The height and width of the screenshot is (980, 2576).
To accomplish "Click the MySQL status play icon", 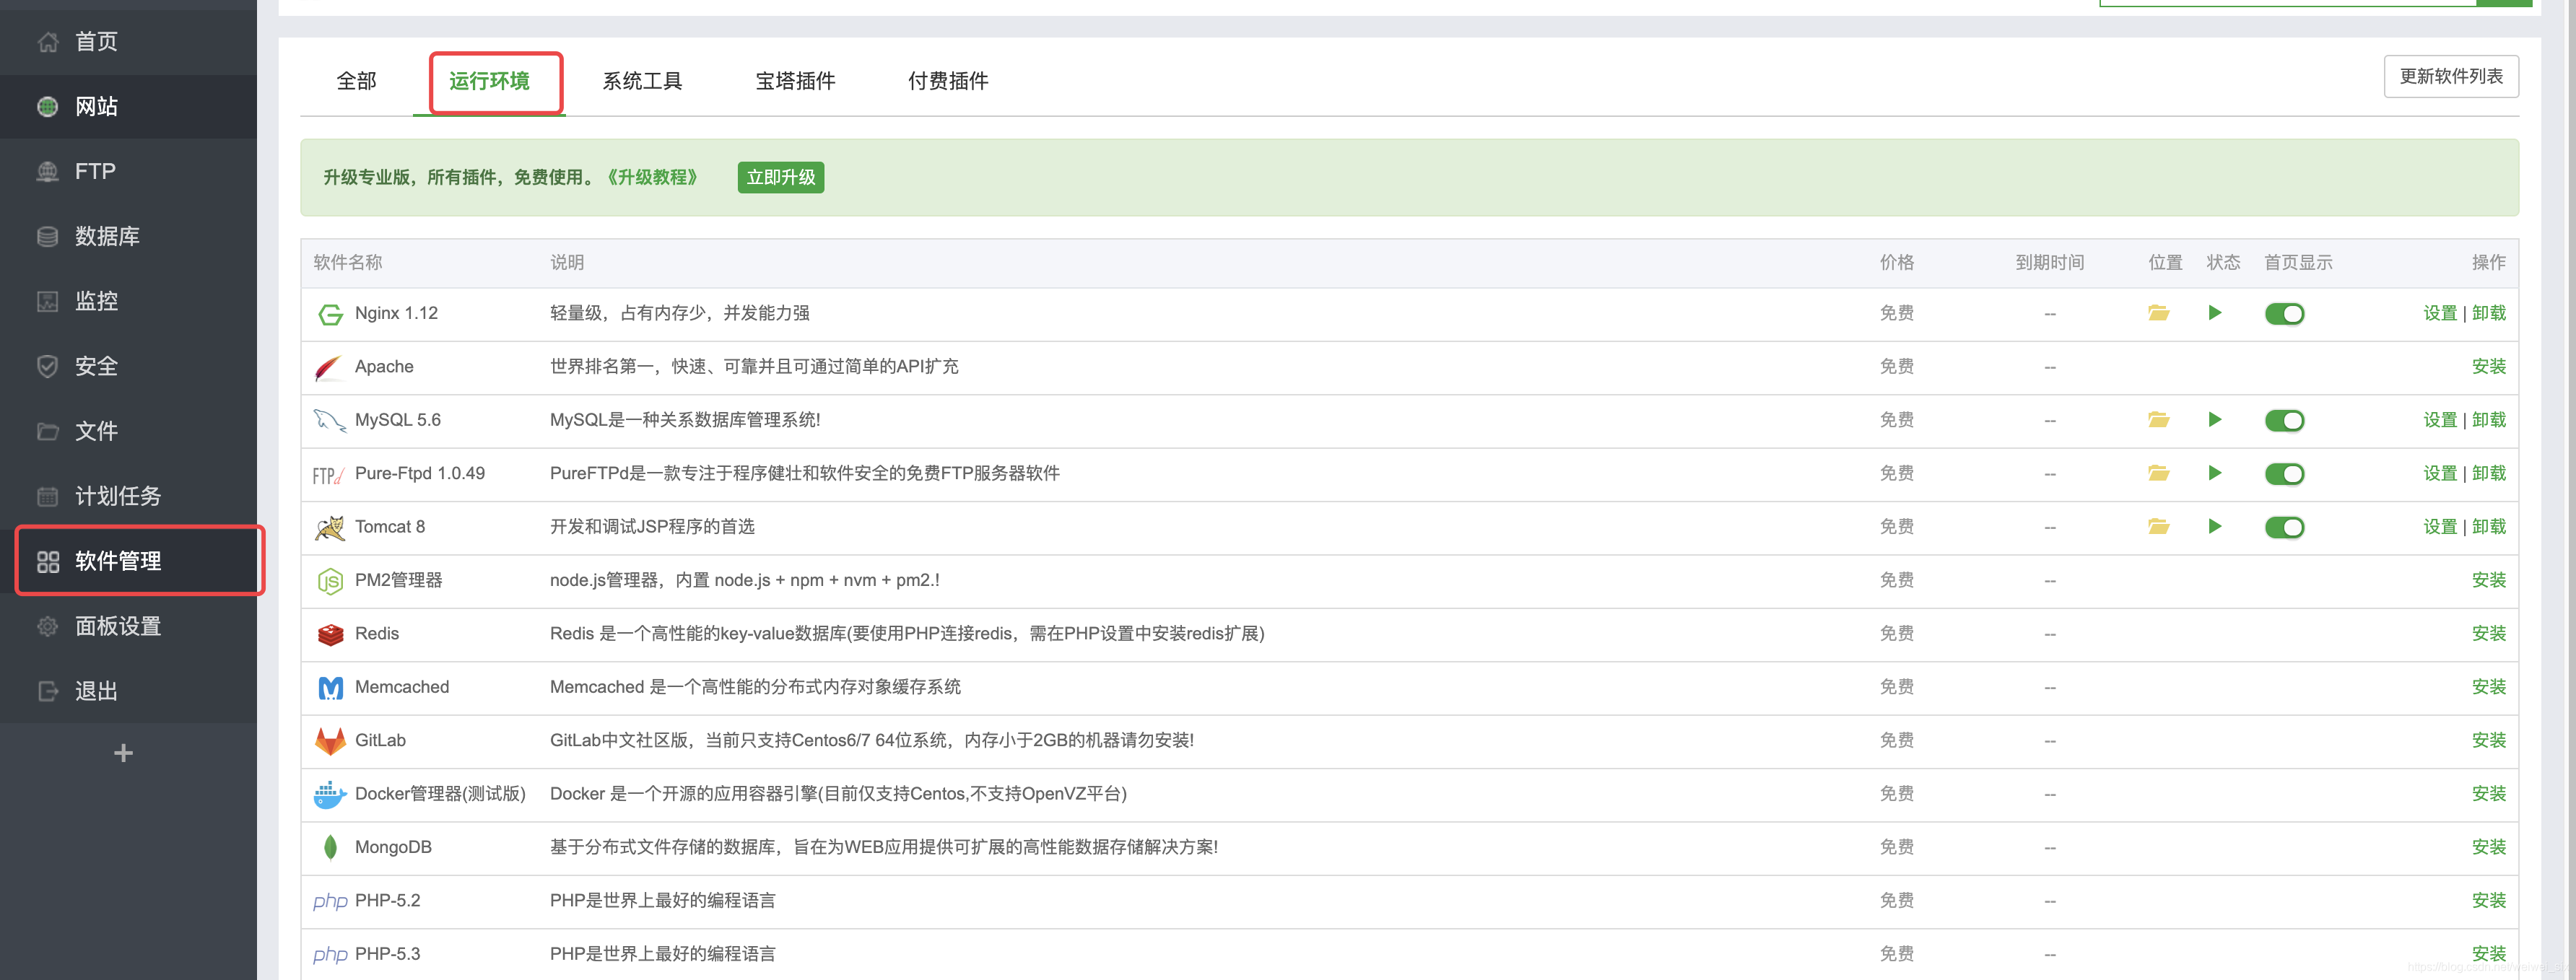I will [2214, 420].
